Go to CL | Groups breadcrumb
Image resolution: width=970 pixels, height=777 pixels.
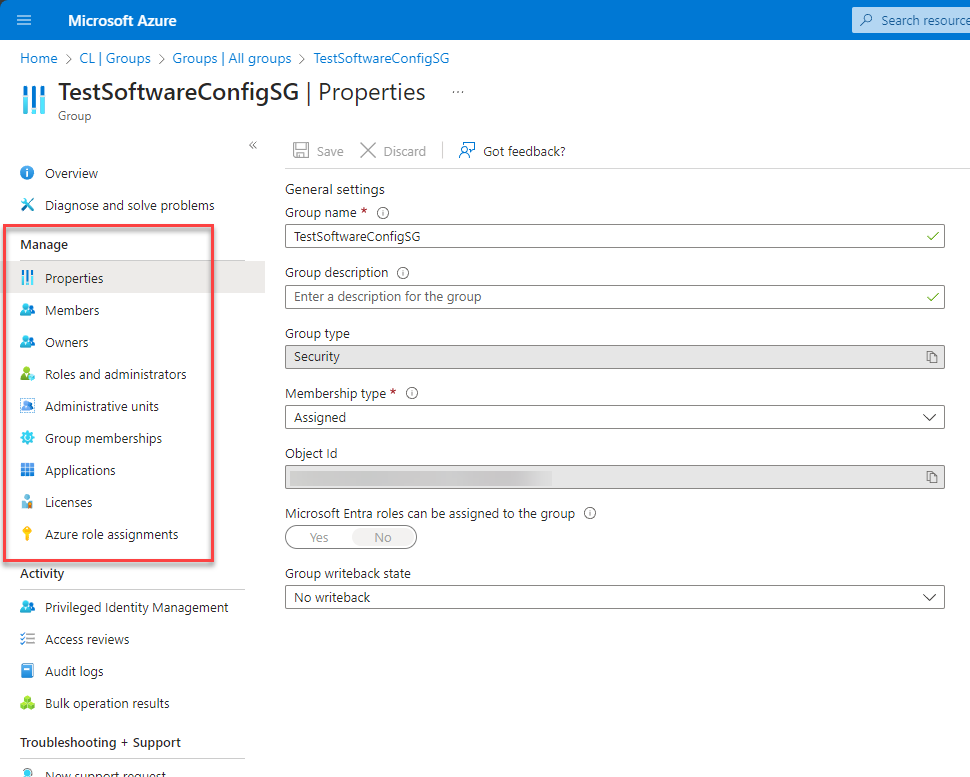point(115,58)
